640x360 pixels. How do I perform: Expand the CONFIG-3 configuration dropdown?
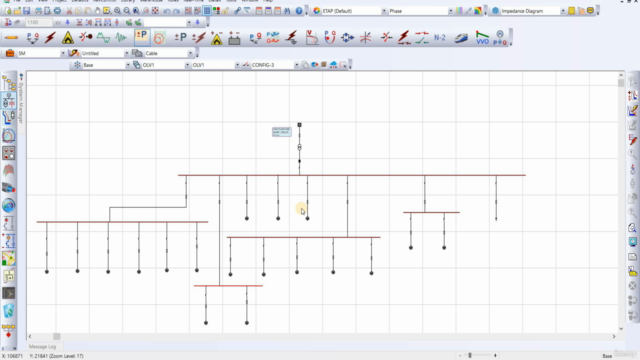coord(297,65)
